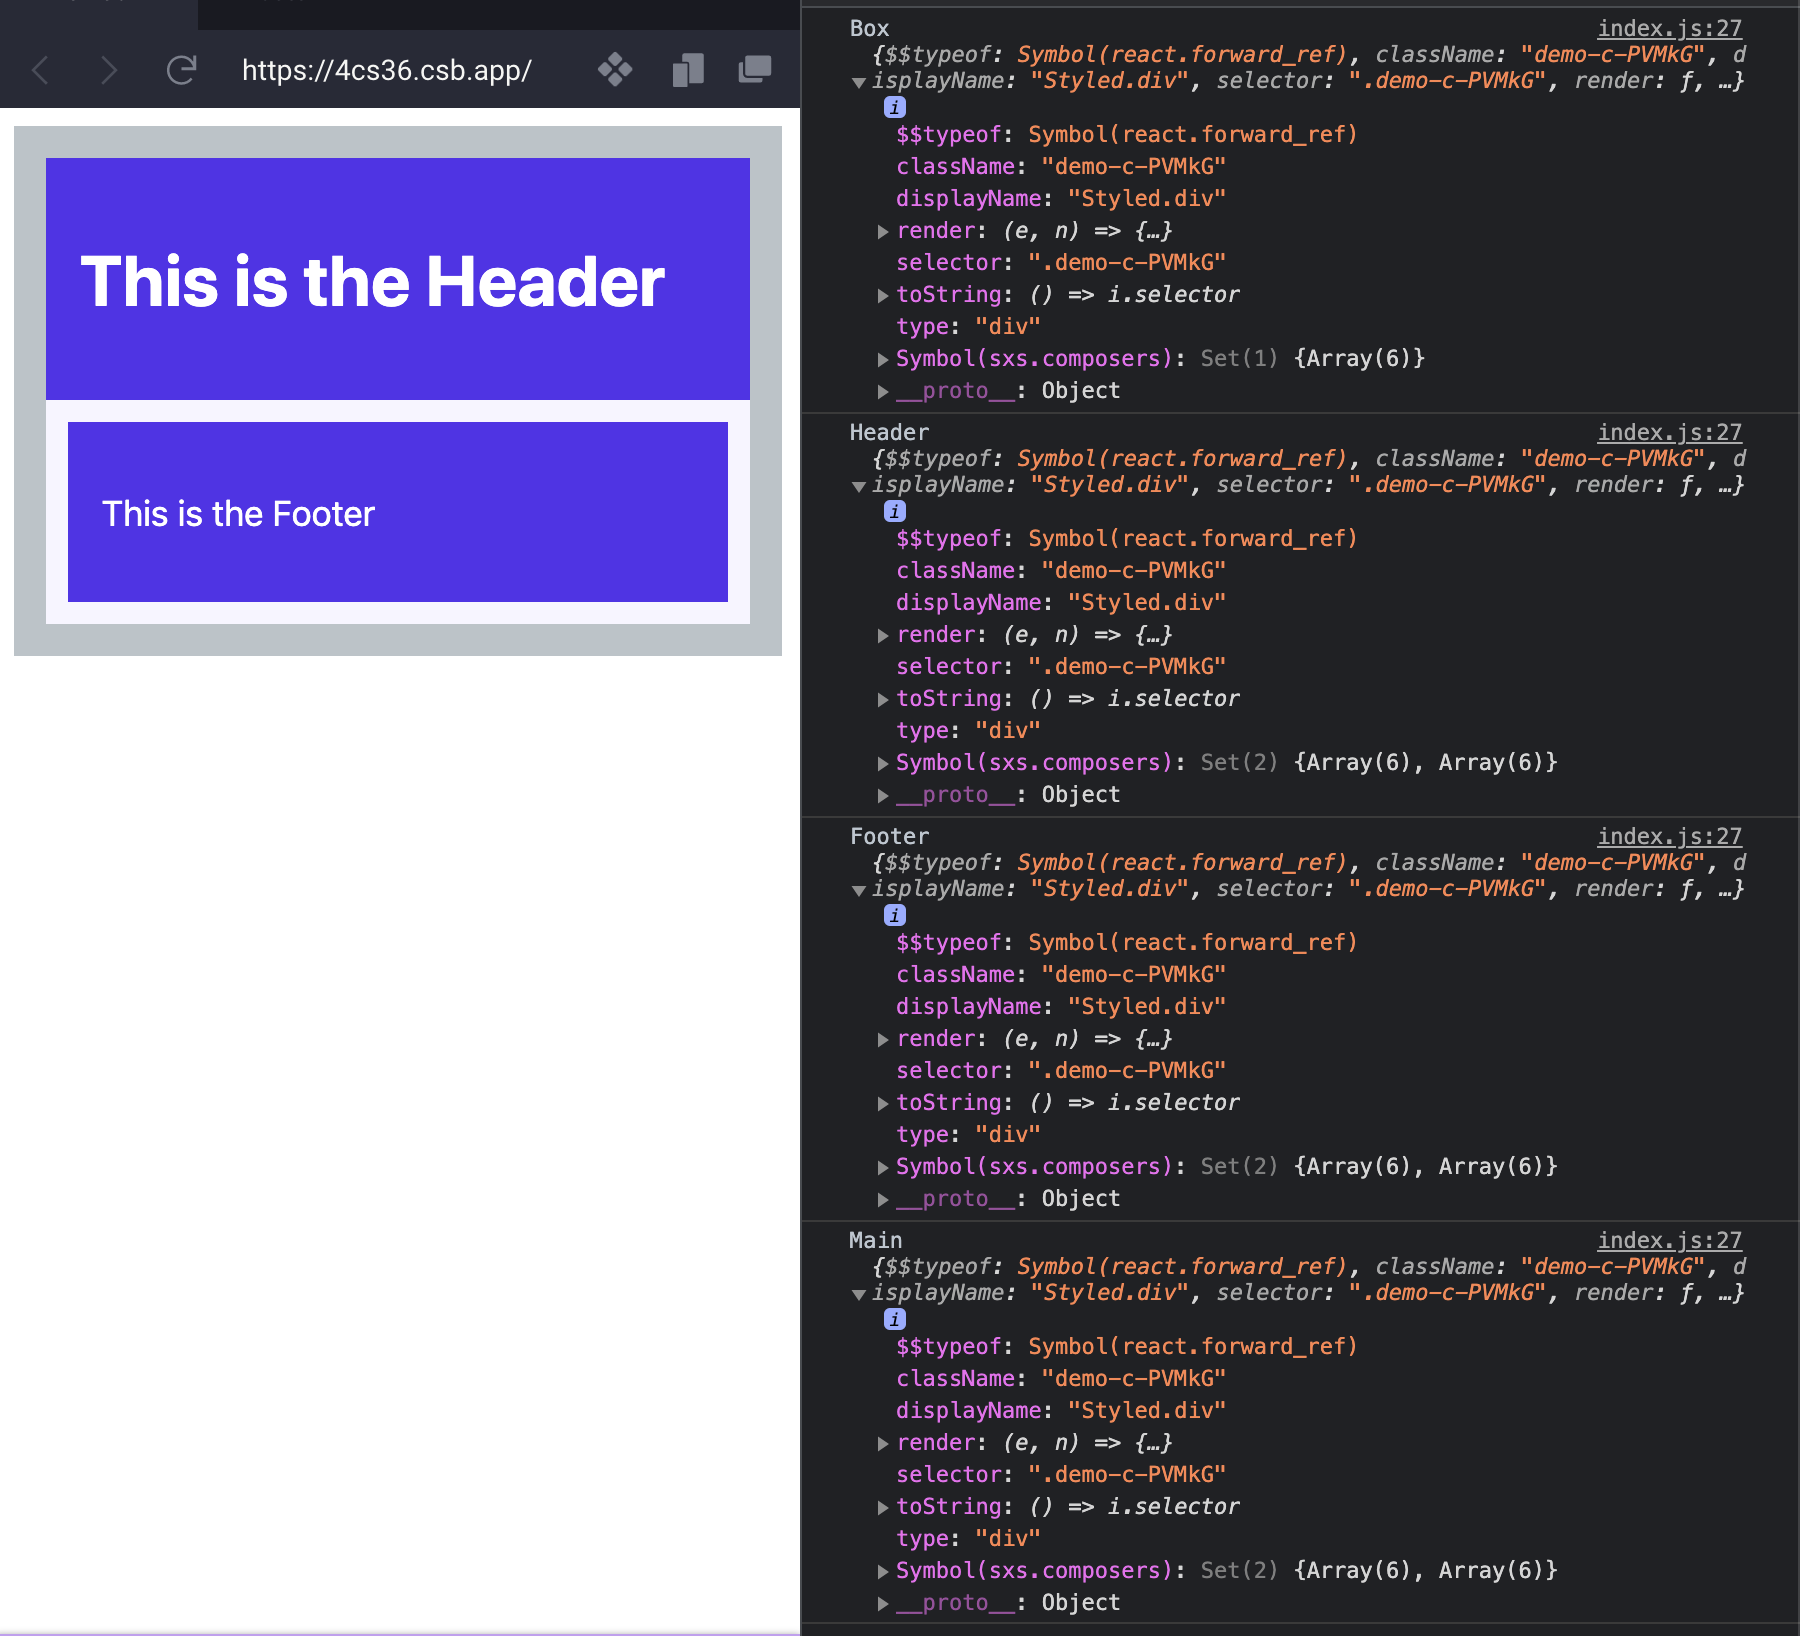
Task: Click the info badge under the Footer object
Action: [x=893, y=914]
